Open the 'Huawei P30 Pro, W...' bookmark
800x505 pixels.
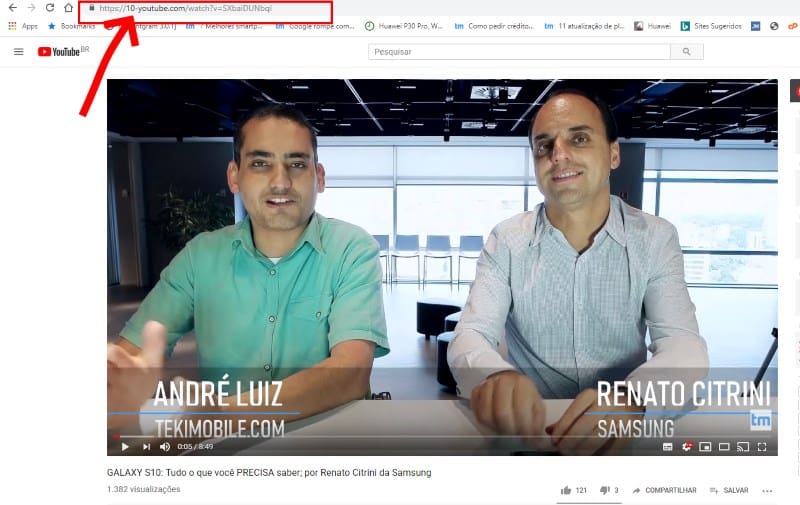(x=404, y=26)
